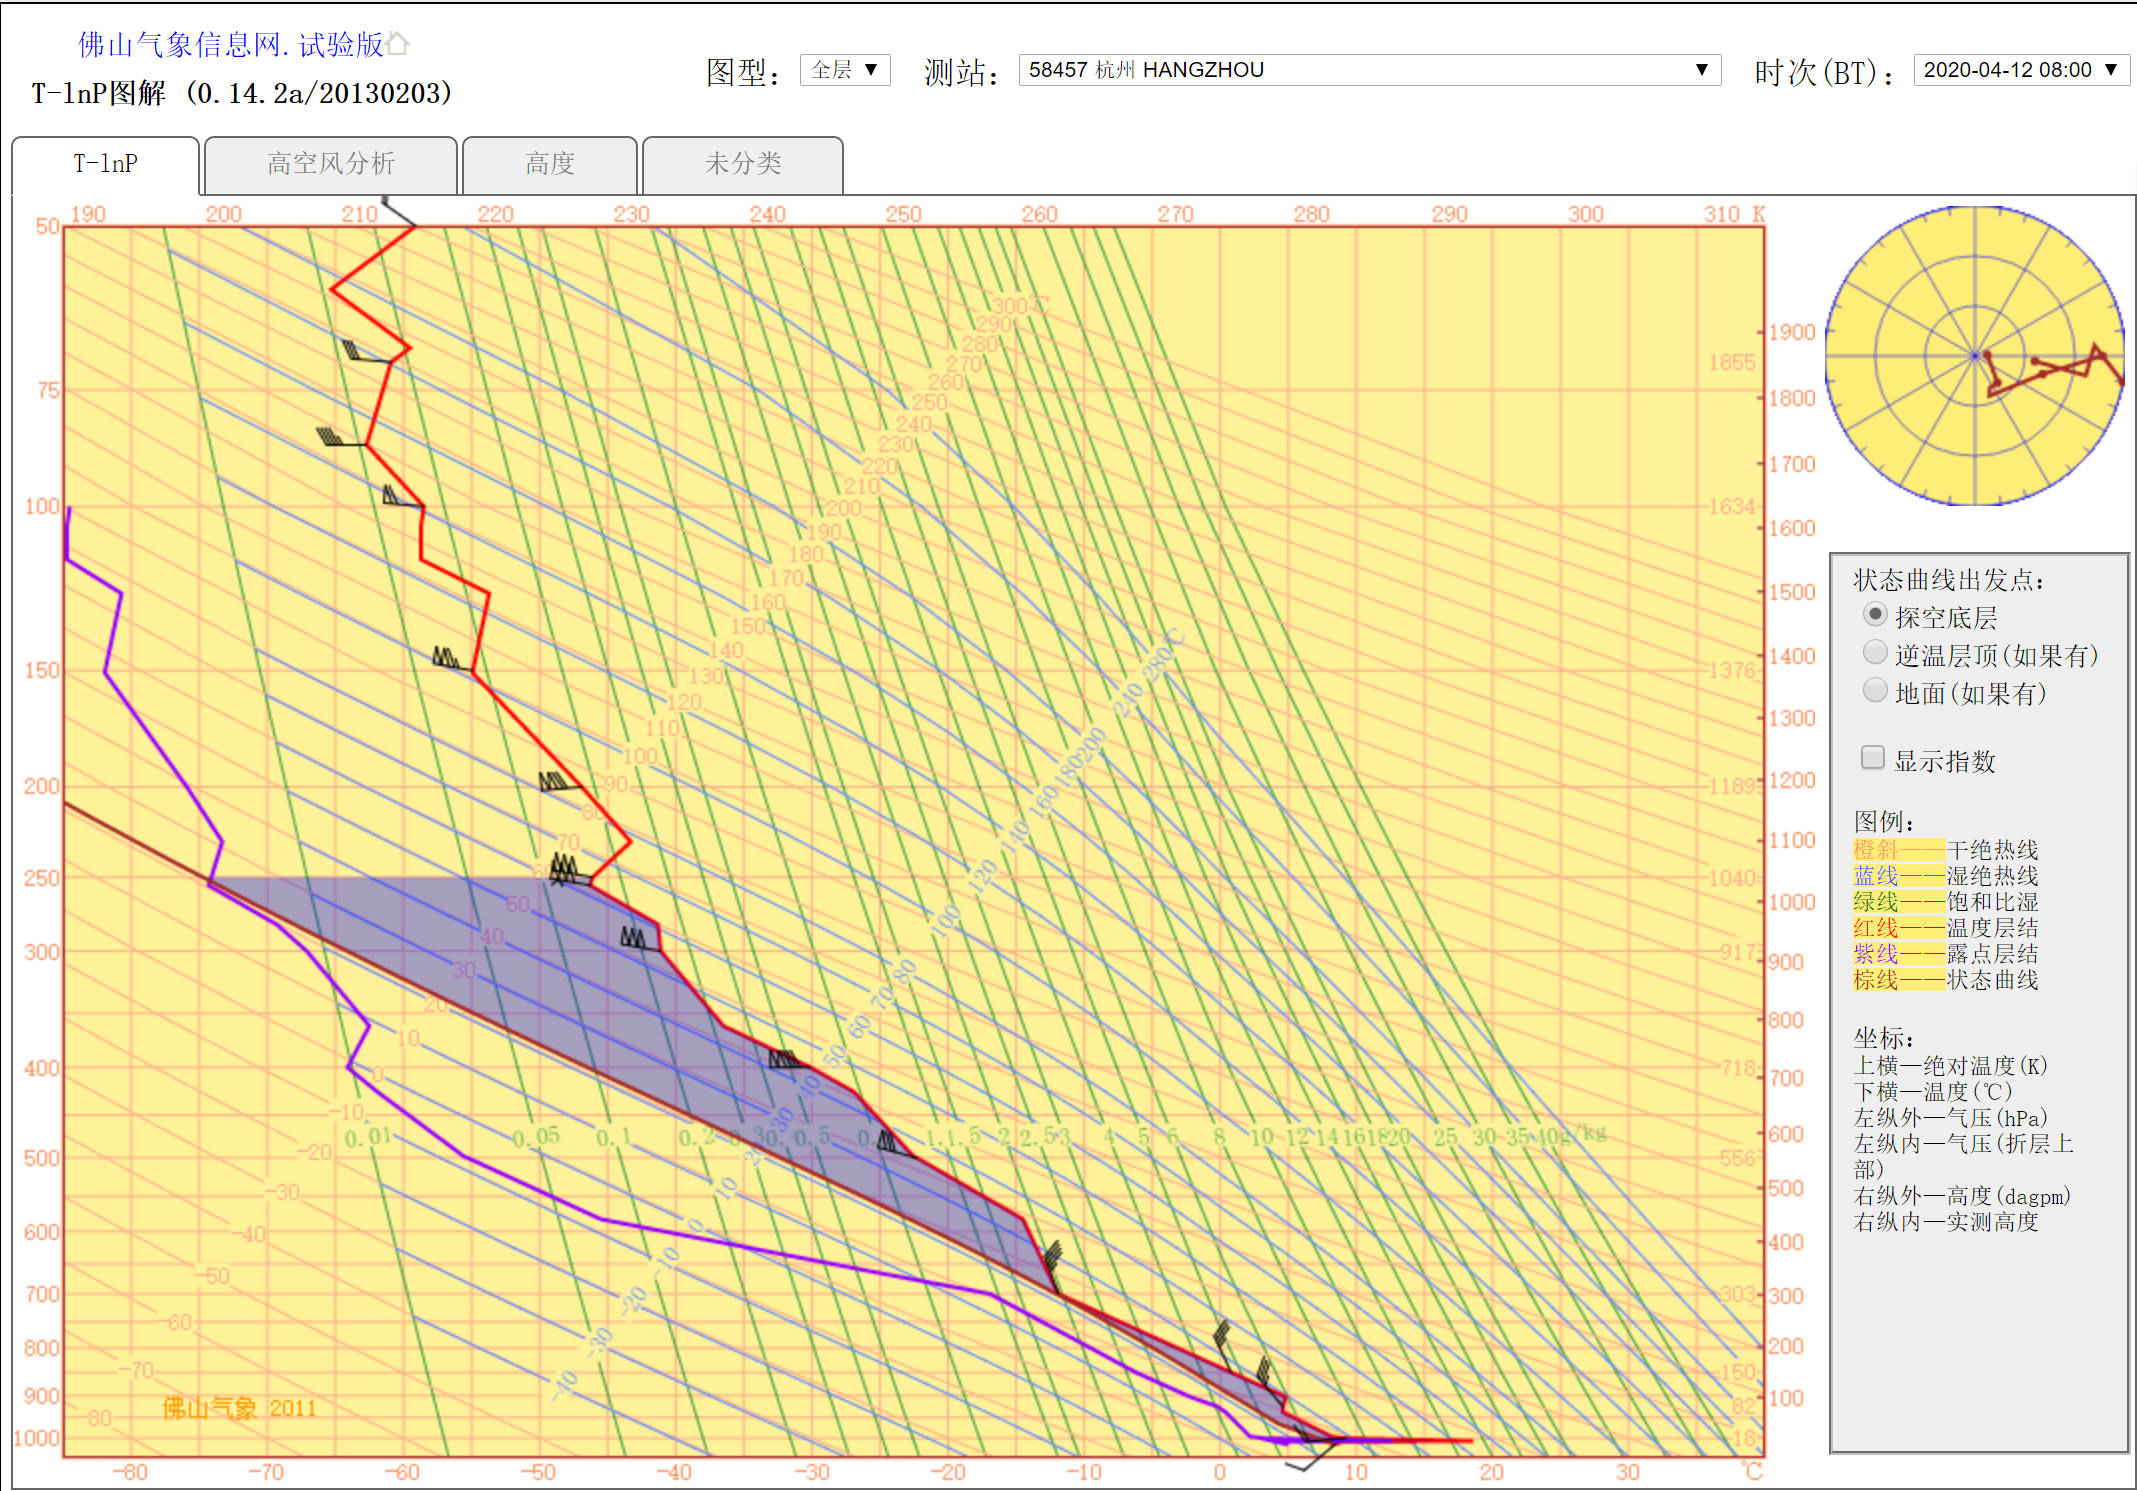Image resolution: width=2137 pixels, height=1491 pixels.
Task: Follow the 佛山气象信息网.试验版 link
Action: coord(230,44)
